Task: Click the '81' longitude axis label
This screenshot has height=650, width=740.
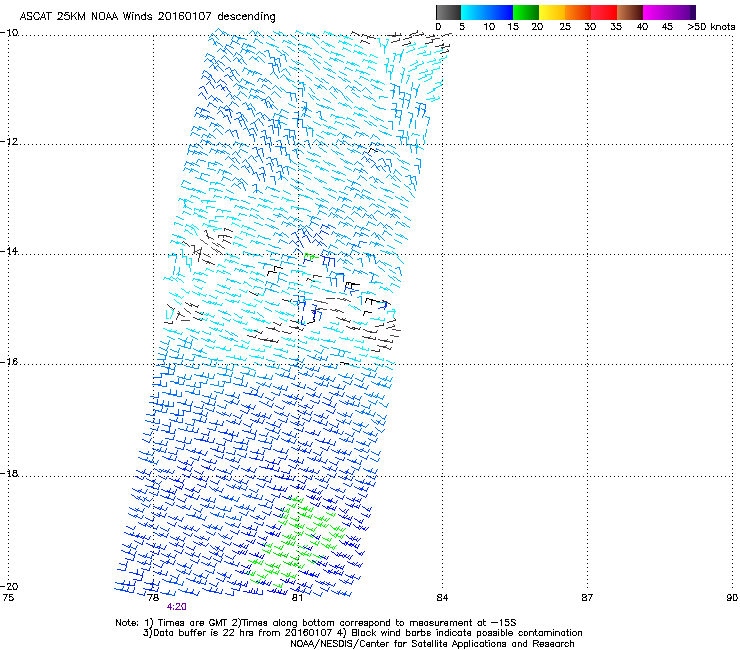Action: coord(297,598)
